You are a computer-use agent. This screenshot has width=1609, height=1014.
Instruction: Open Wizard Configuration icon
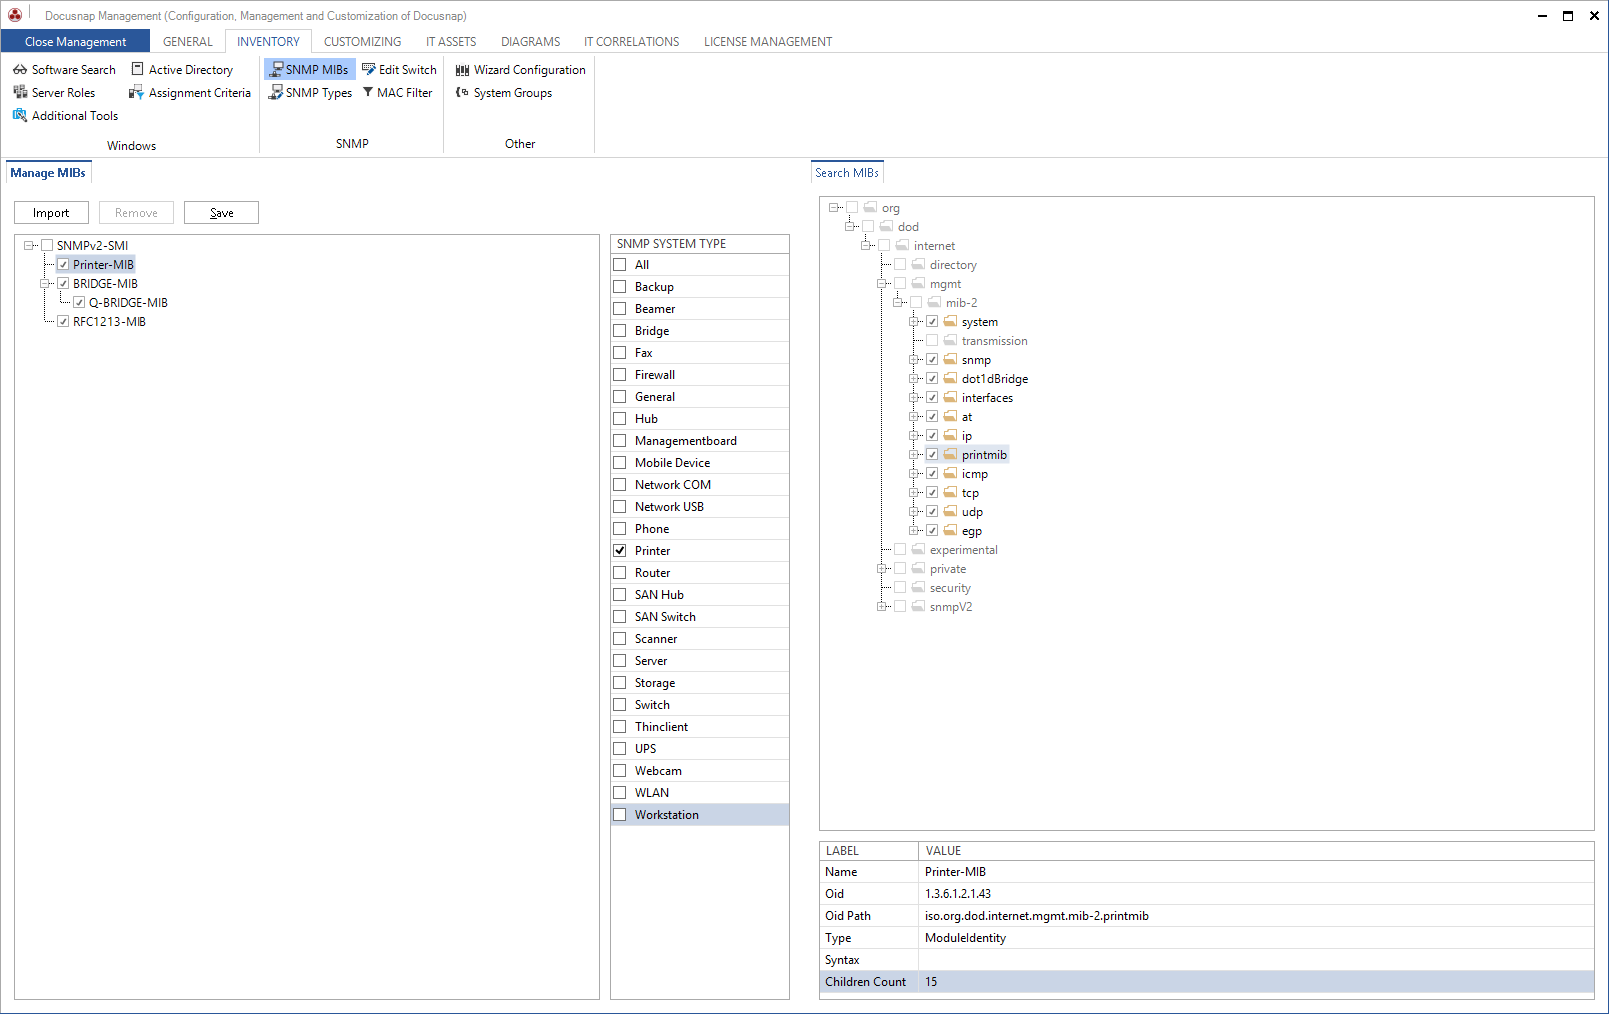click(x=463, y=70)
